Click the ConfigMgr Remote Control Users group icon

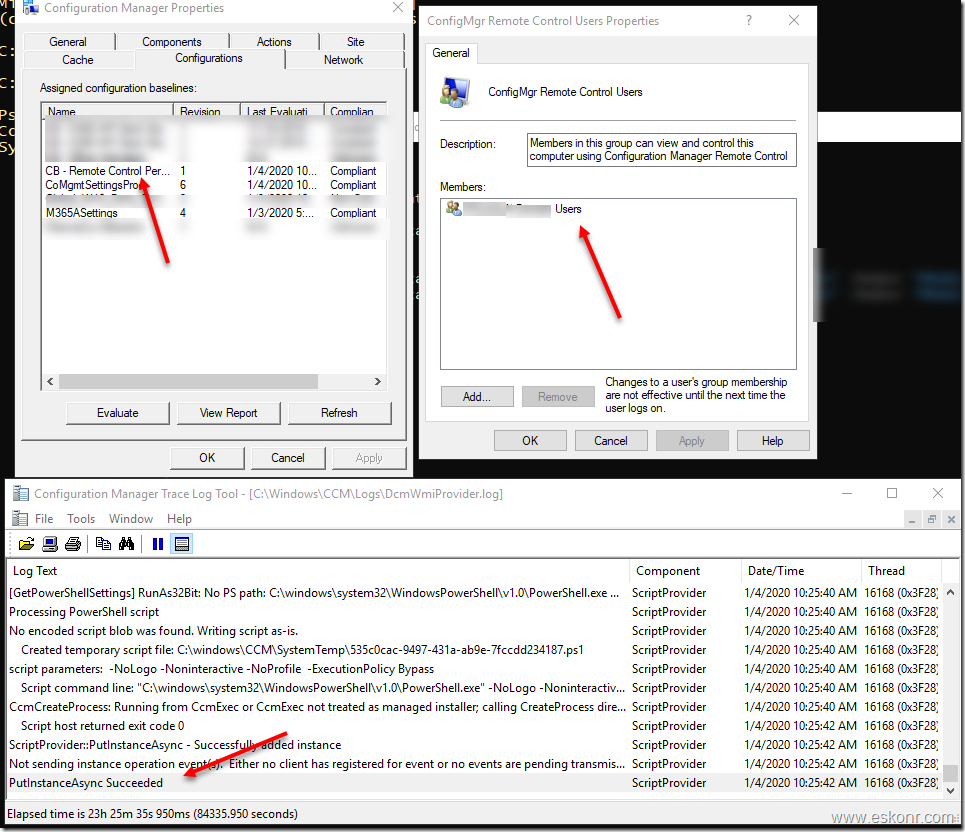455,93
